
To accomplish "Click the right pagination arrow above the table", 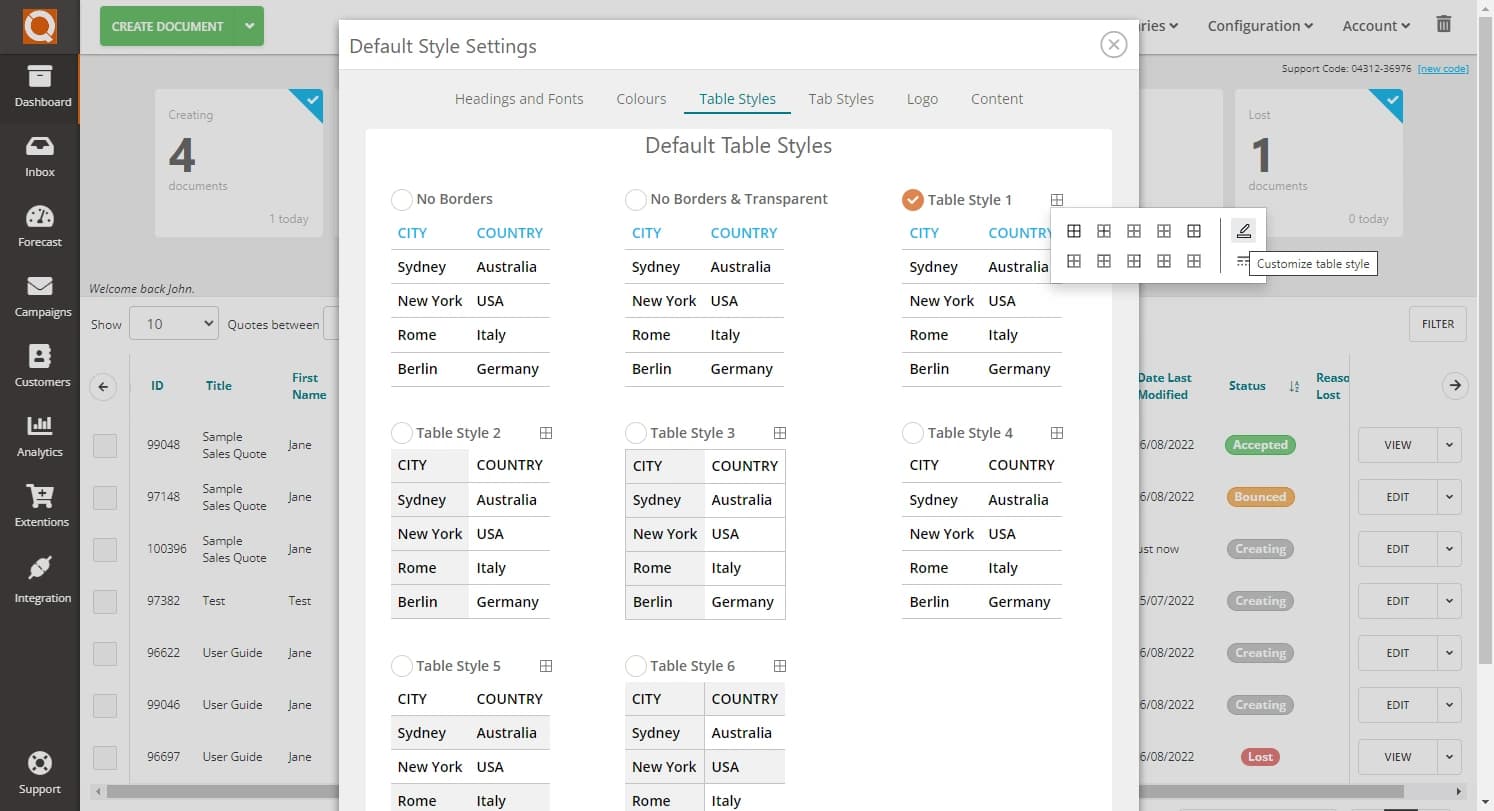I will coord(1455,385).
